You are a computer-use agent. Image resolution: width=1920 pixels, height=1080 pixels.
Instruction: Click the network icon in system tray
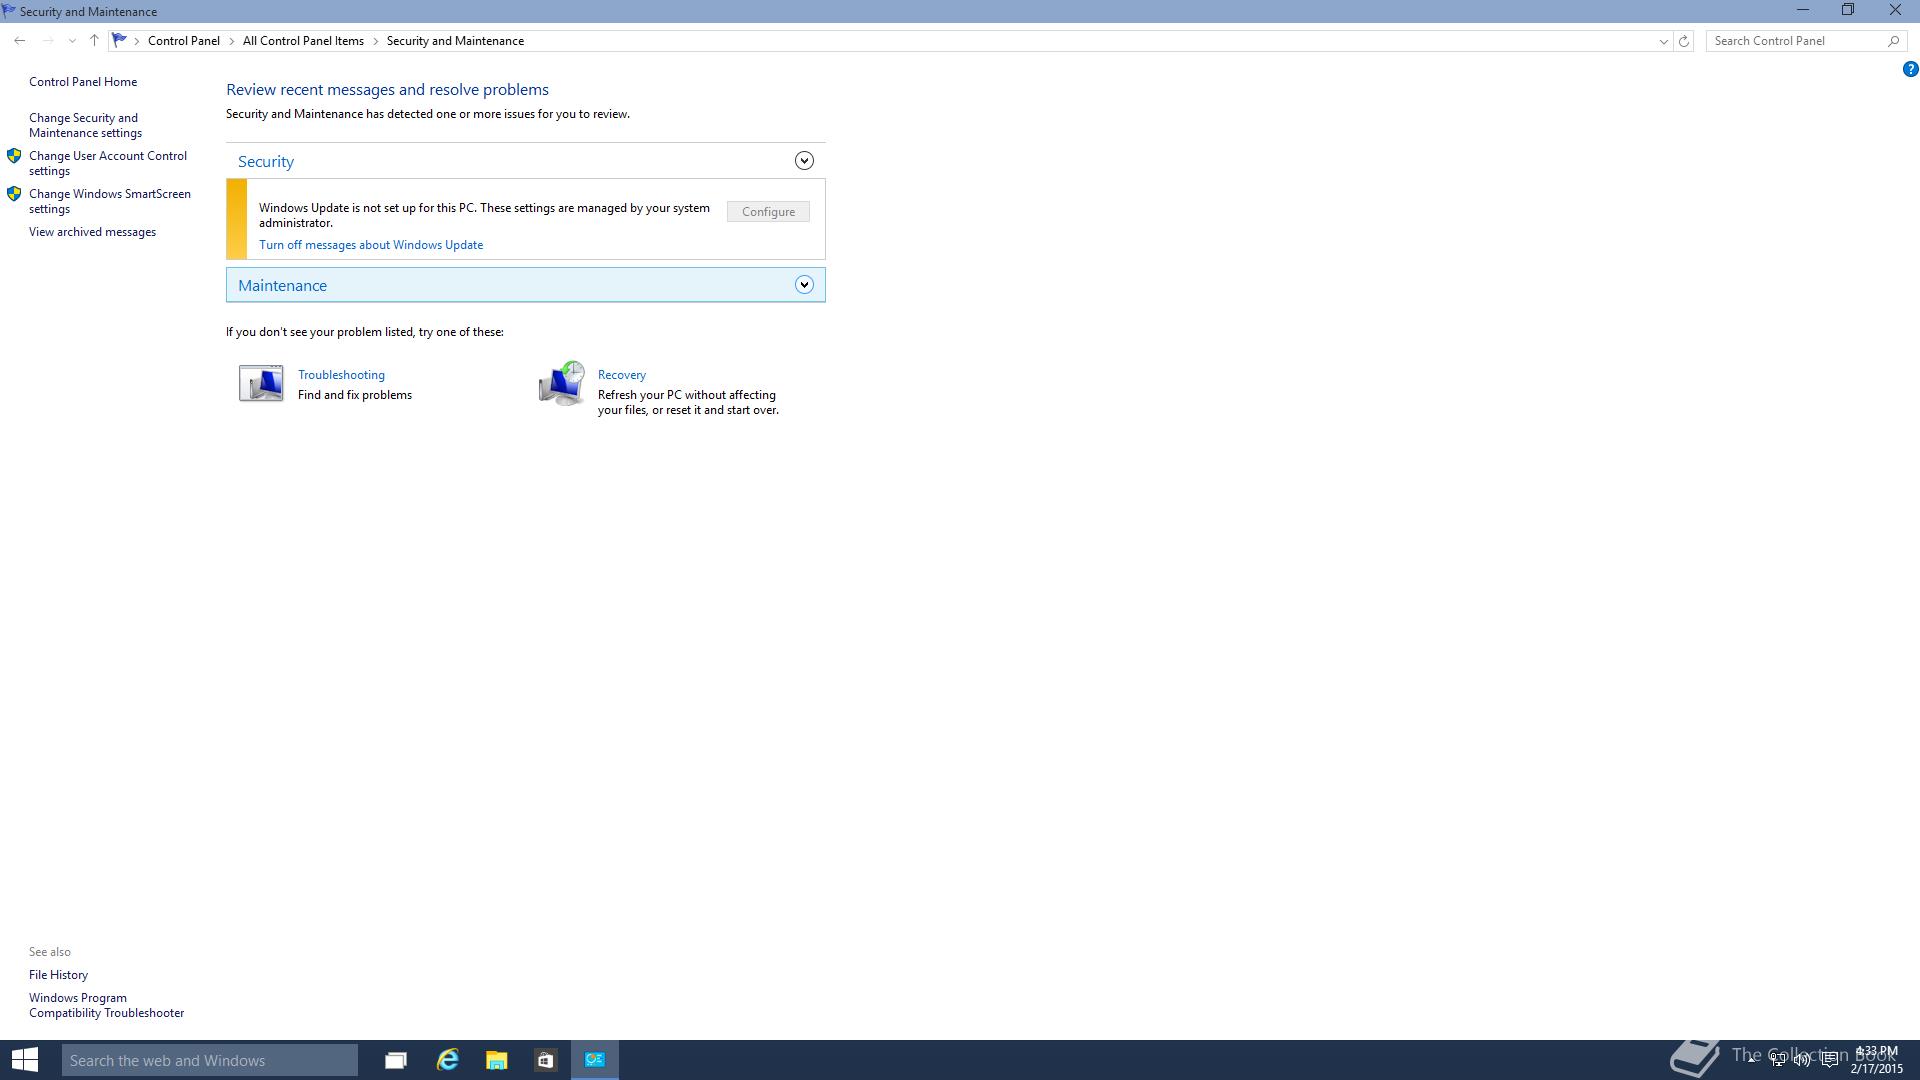1777,1061
